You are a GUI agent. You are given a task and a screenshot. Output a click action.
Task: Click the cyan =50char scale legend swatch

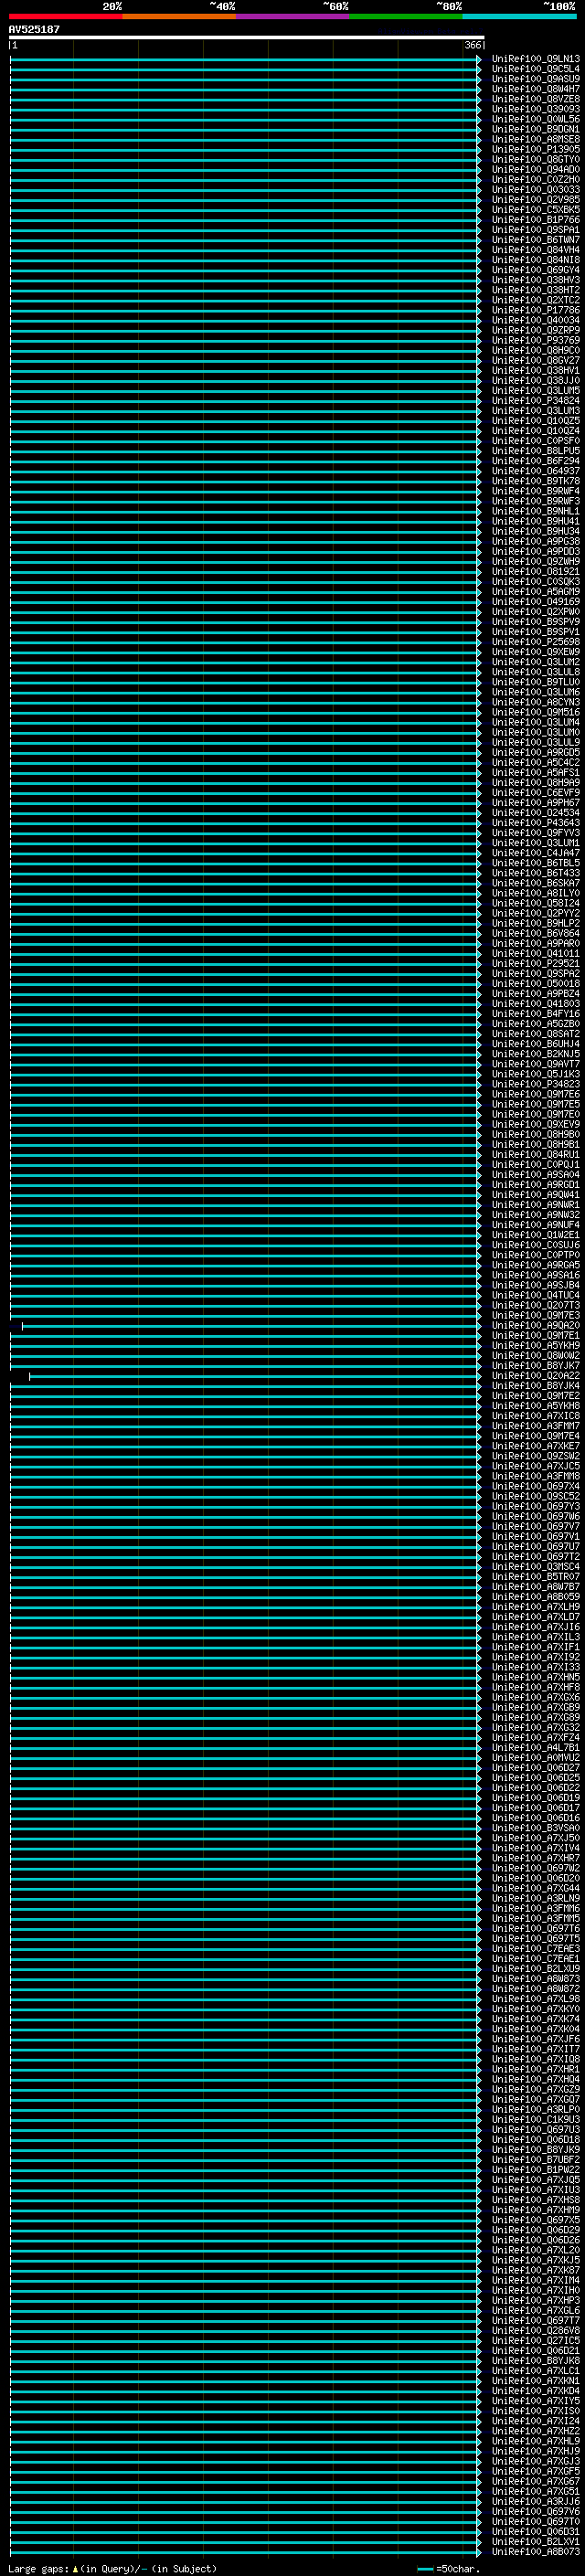[425, 2569]
